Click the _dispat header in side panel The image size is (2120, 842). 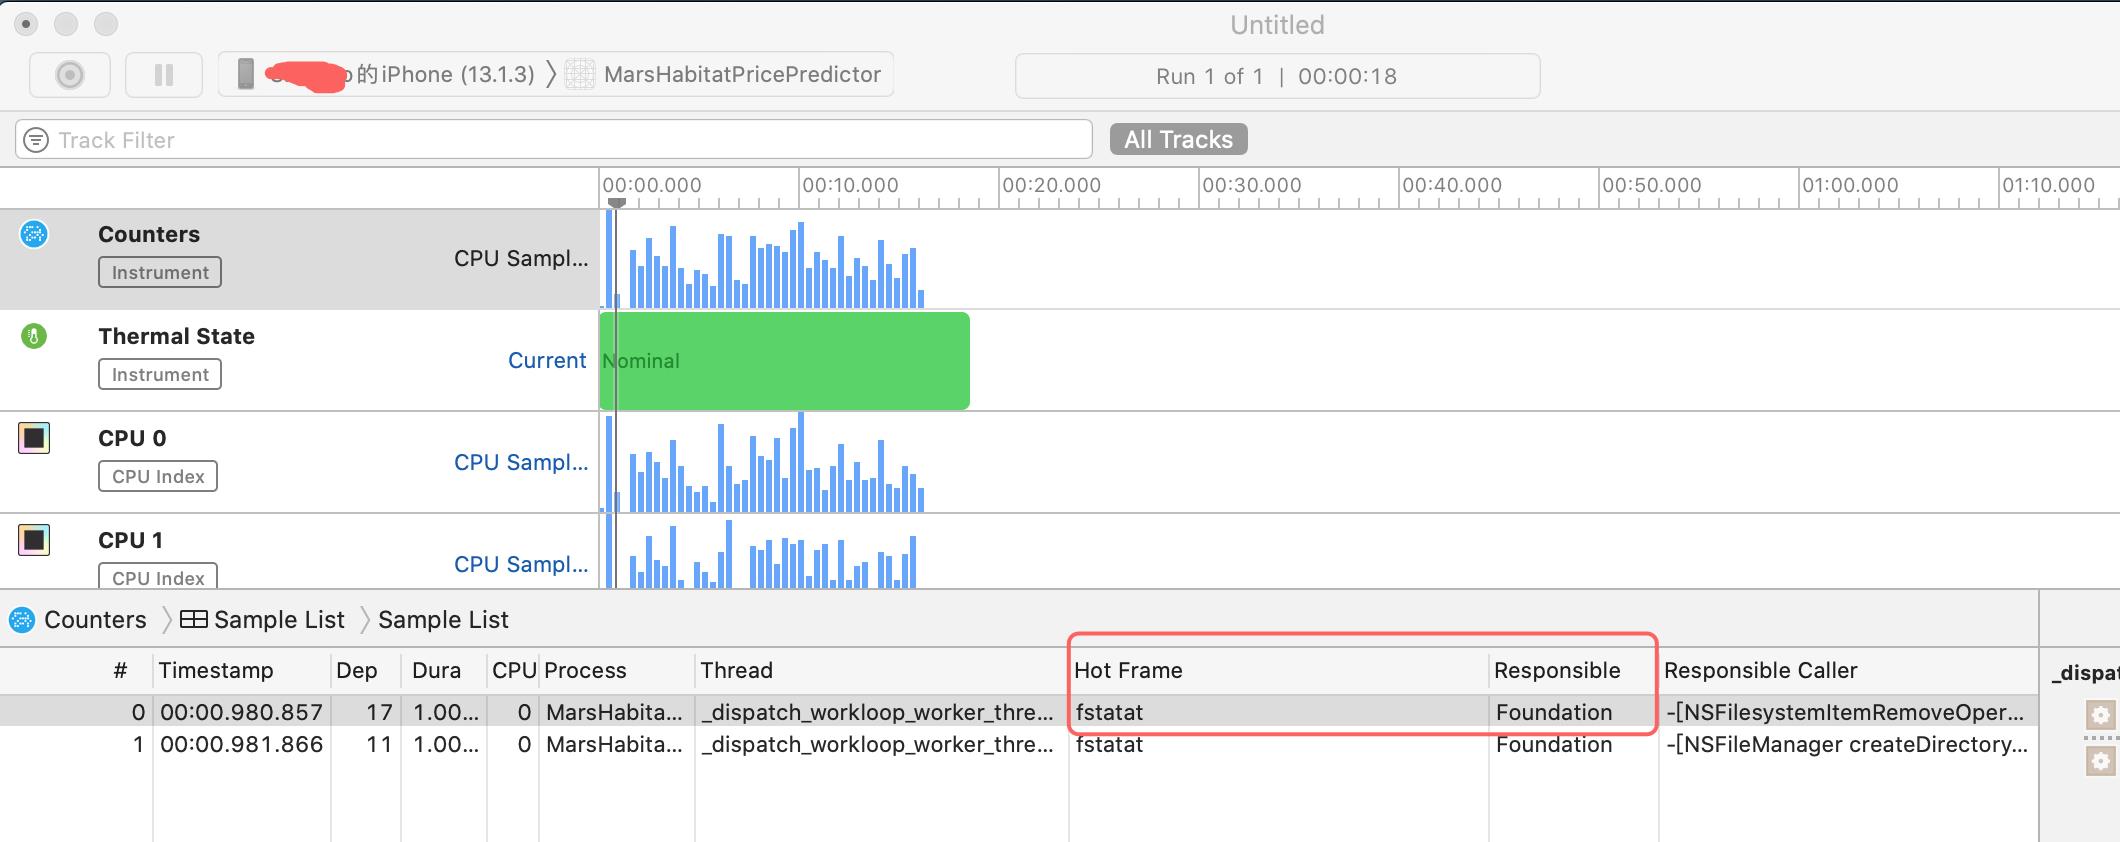click(x=2084, y=673)
